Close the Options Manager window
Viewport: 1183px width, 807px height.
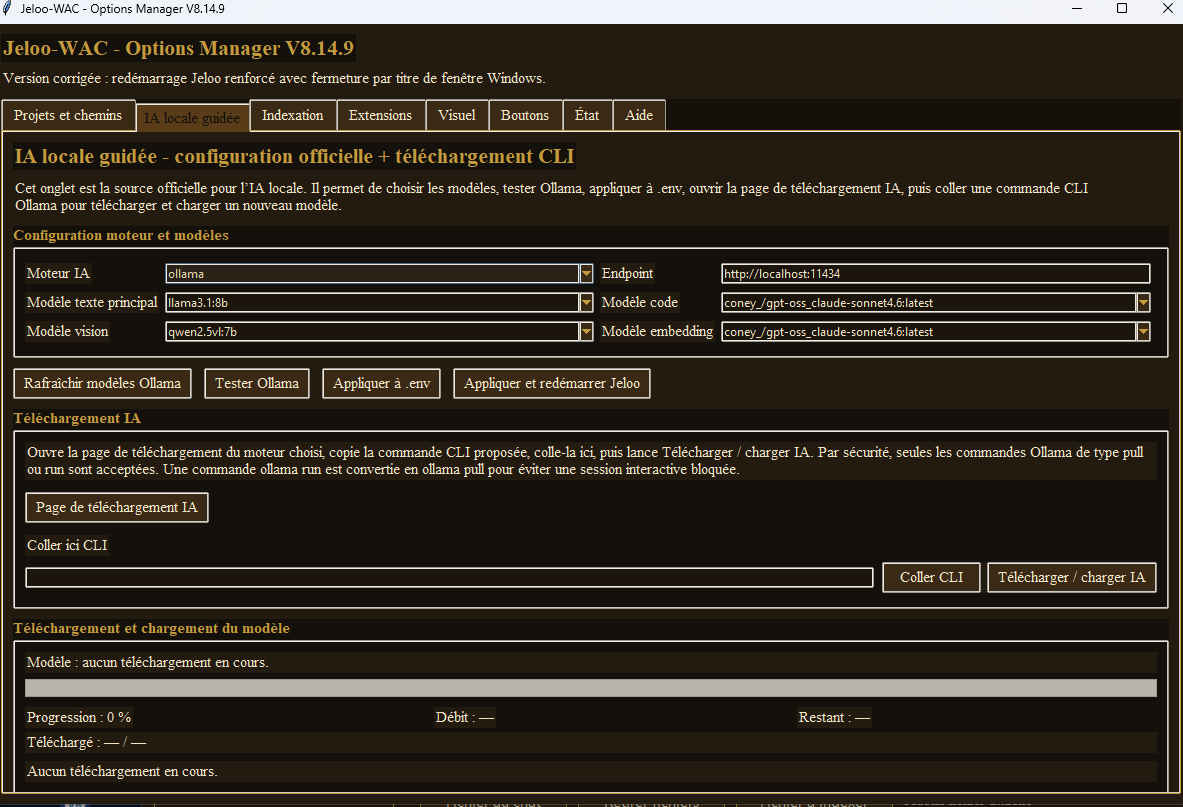1166,8
